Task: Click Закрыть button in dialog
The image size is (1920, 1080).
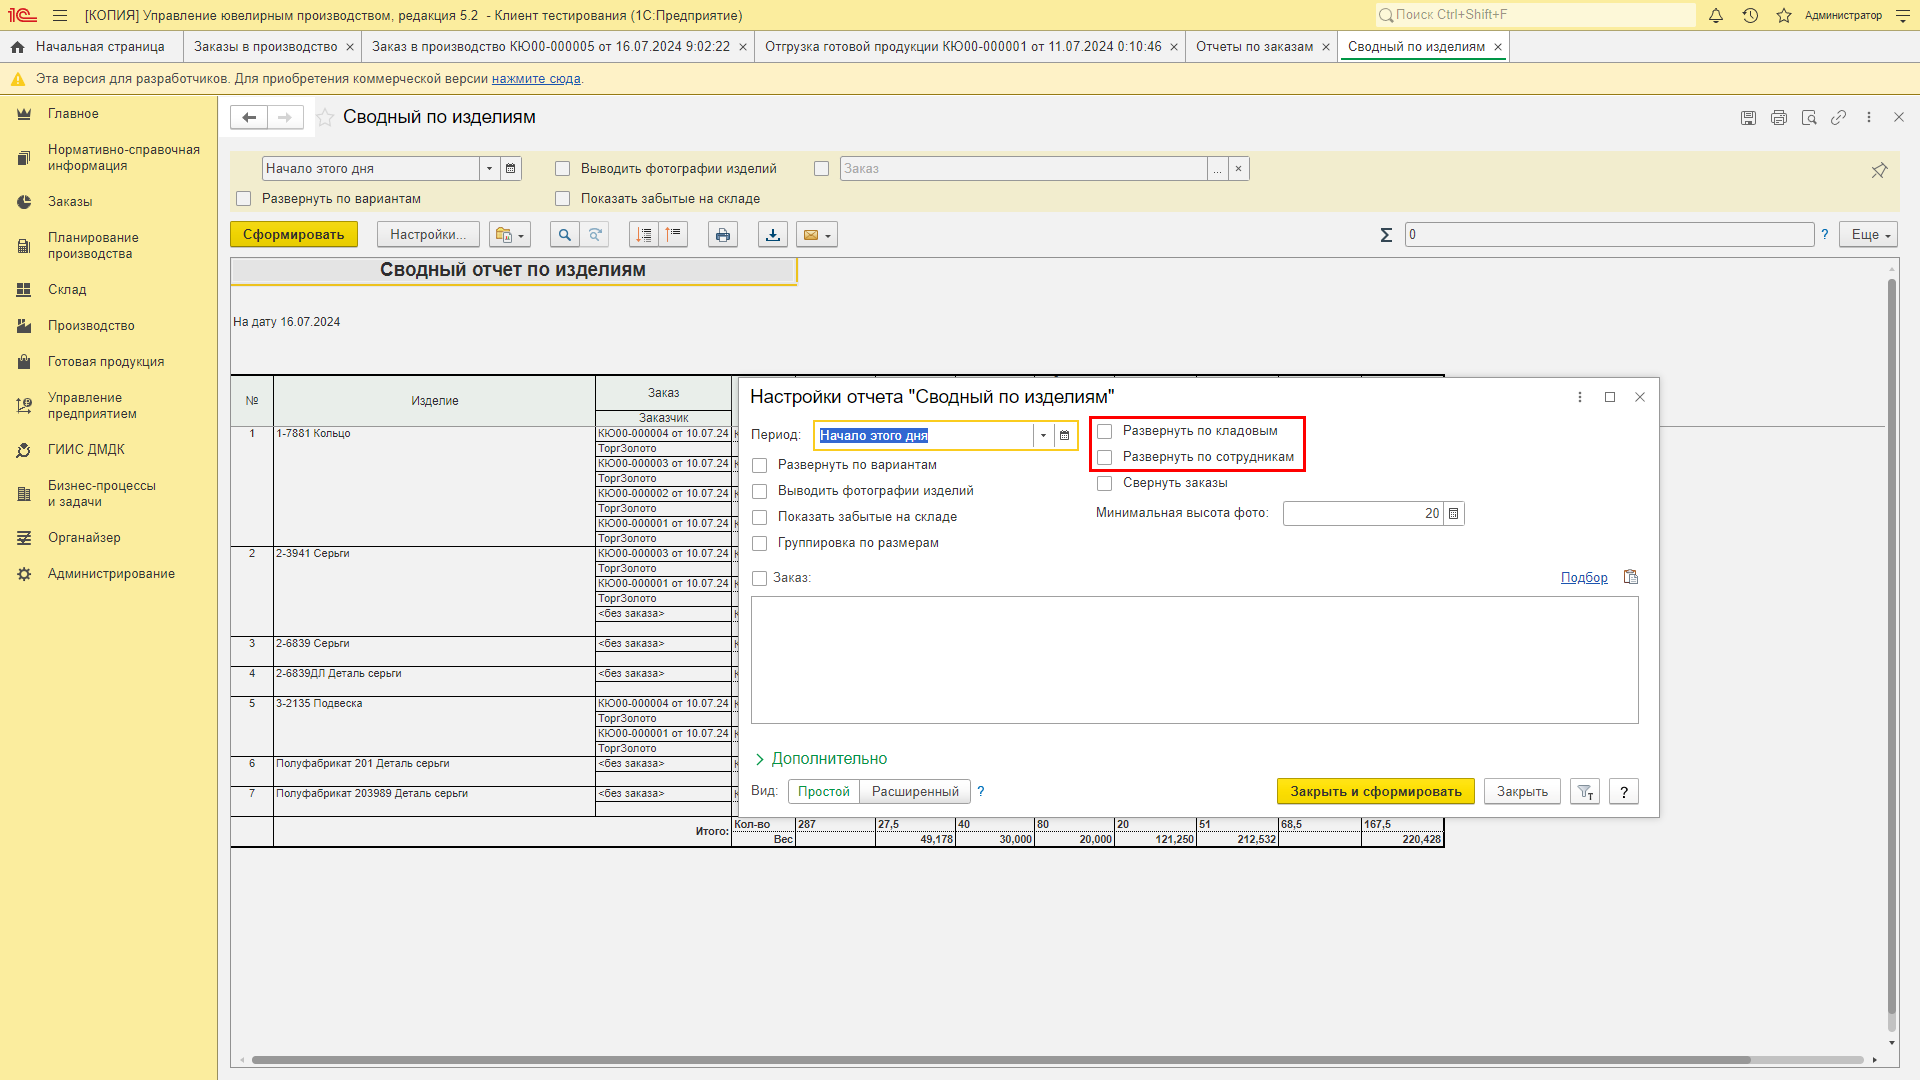Action: pyautogui.click(x=1522, y=792)
